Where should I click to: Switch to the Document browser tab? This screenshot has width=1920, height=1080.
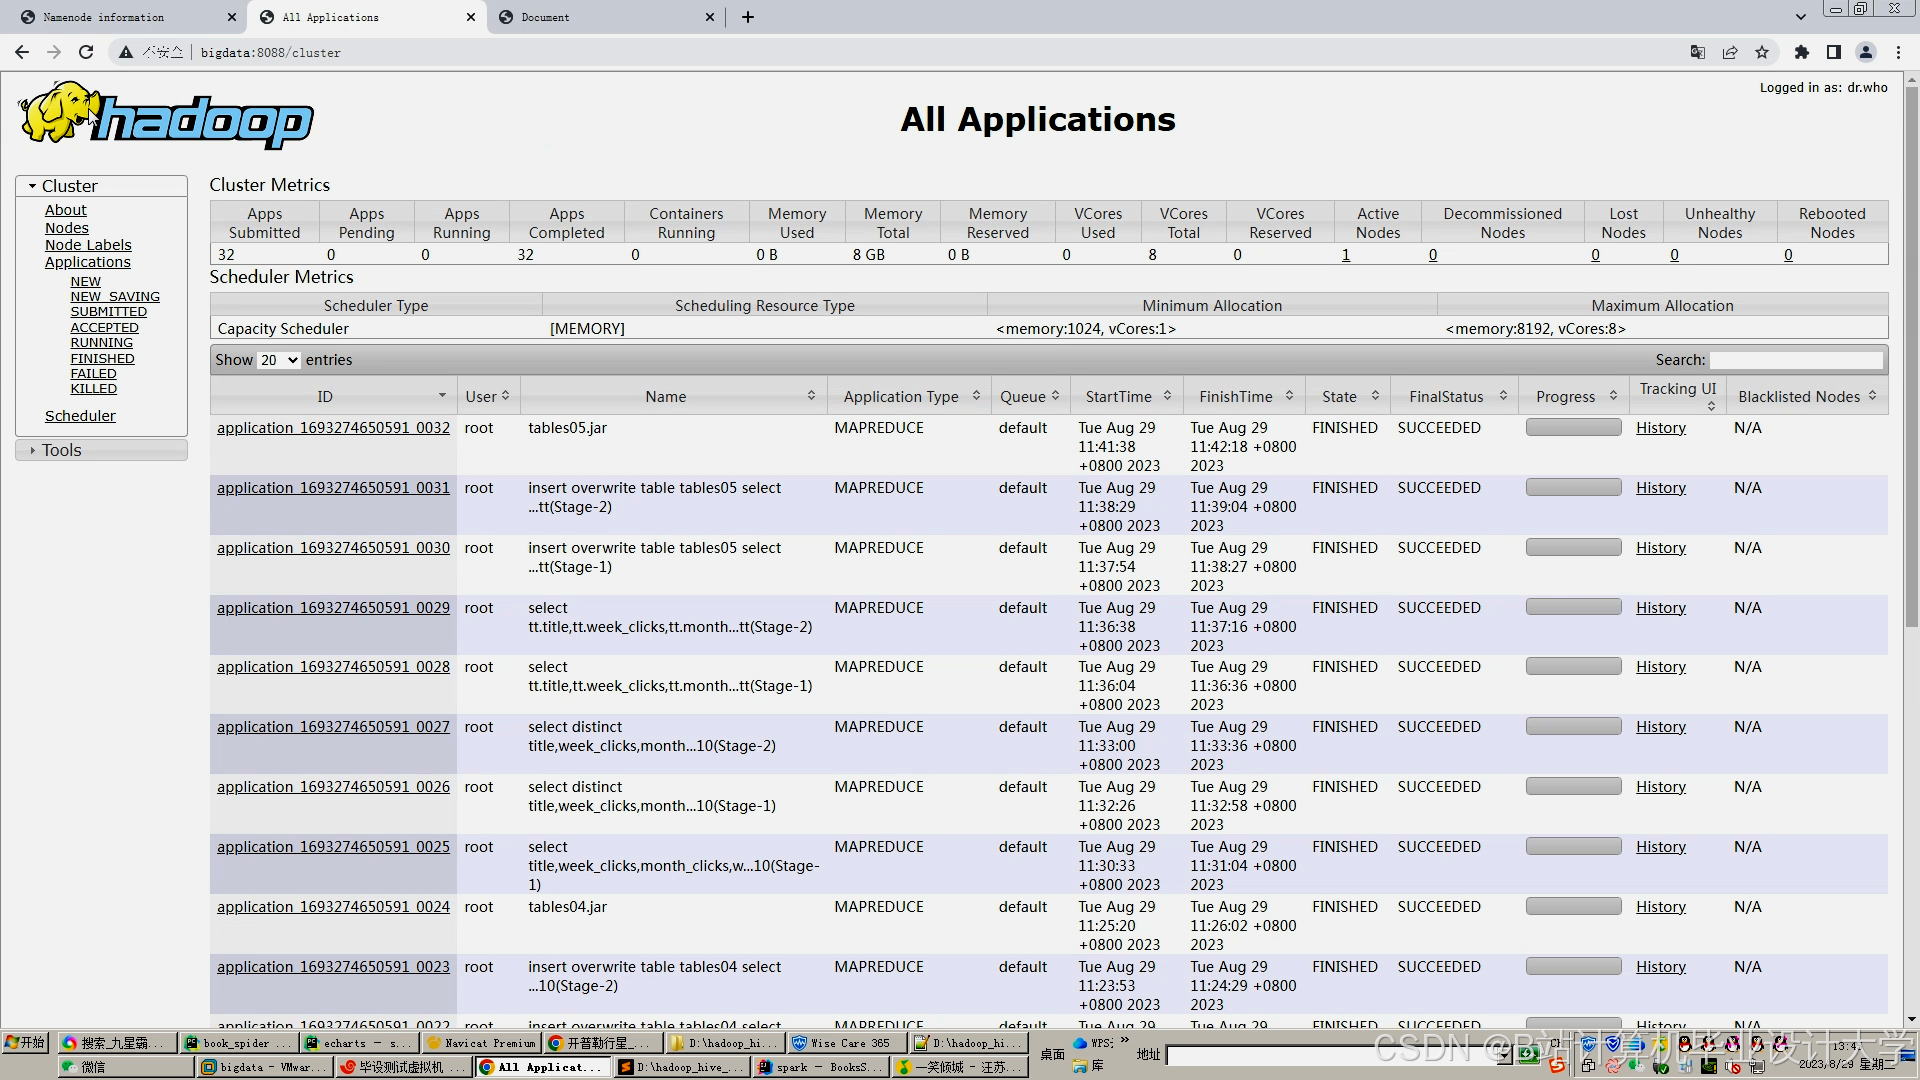pyautogui.click(x=545, y=17)
